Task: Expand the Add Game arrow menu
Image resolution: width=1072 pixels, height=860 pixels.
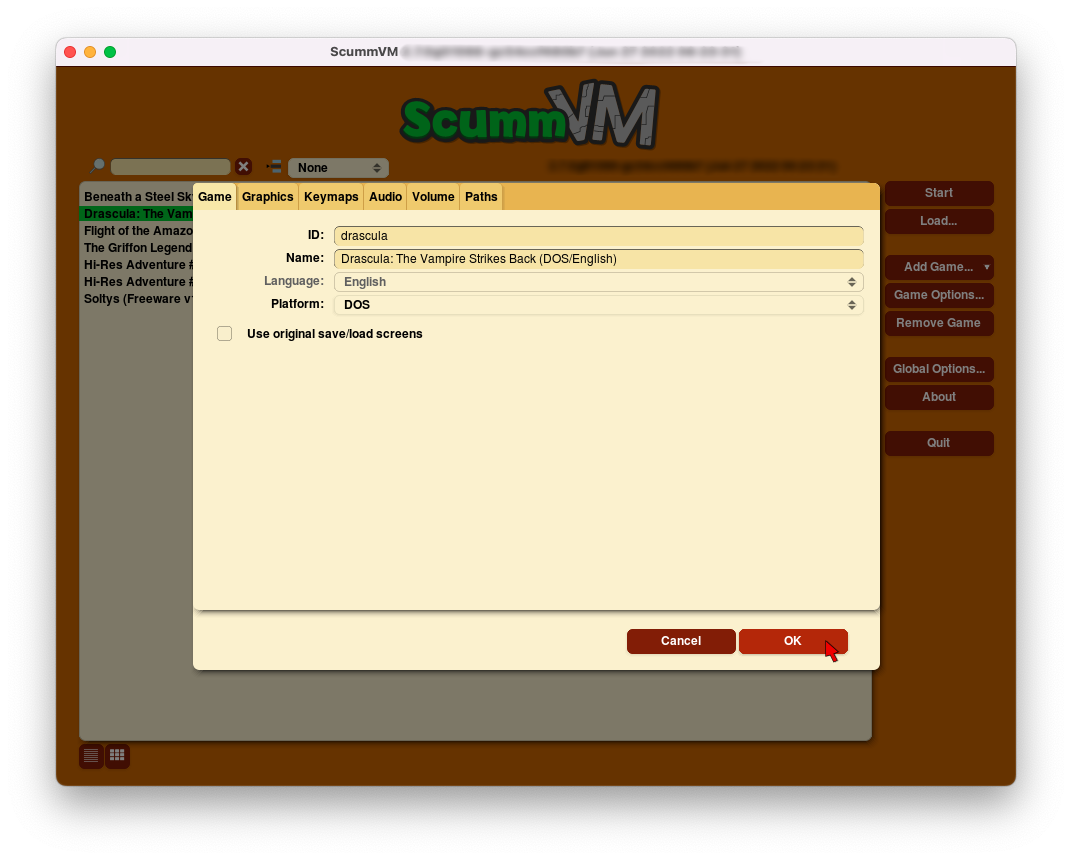Action: [987, 267]
